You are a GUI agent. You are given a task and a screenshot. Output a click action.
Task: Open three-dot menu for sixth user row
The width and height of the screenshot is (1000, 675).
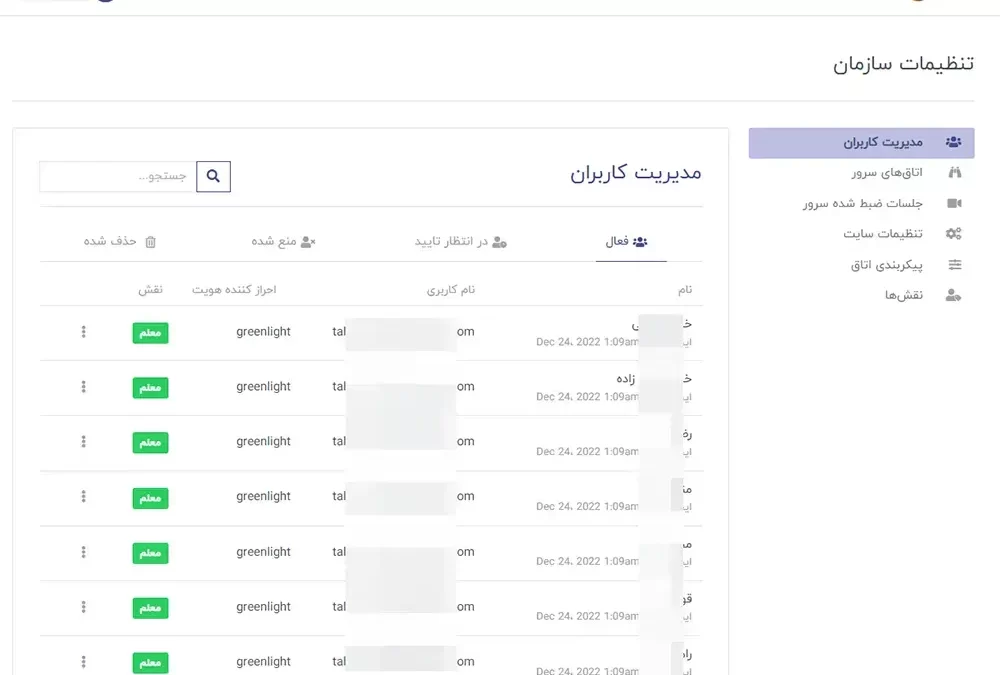(84, 607)
